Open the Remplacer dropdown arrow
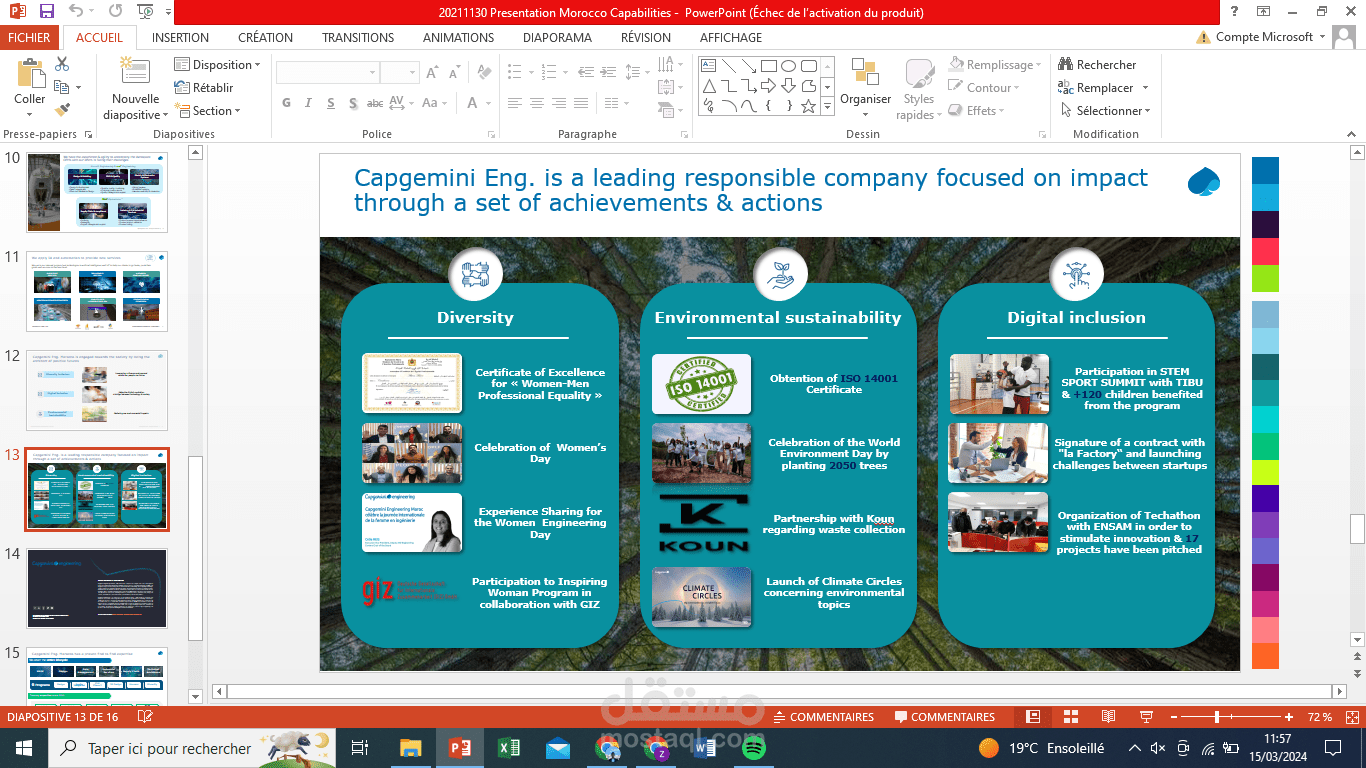 1145,88
